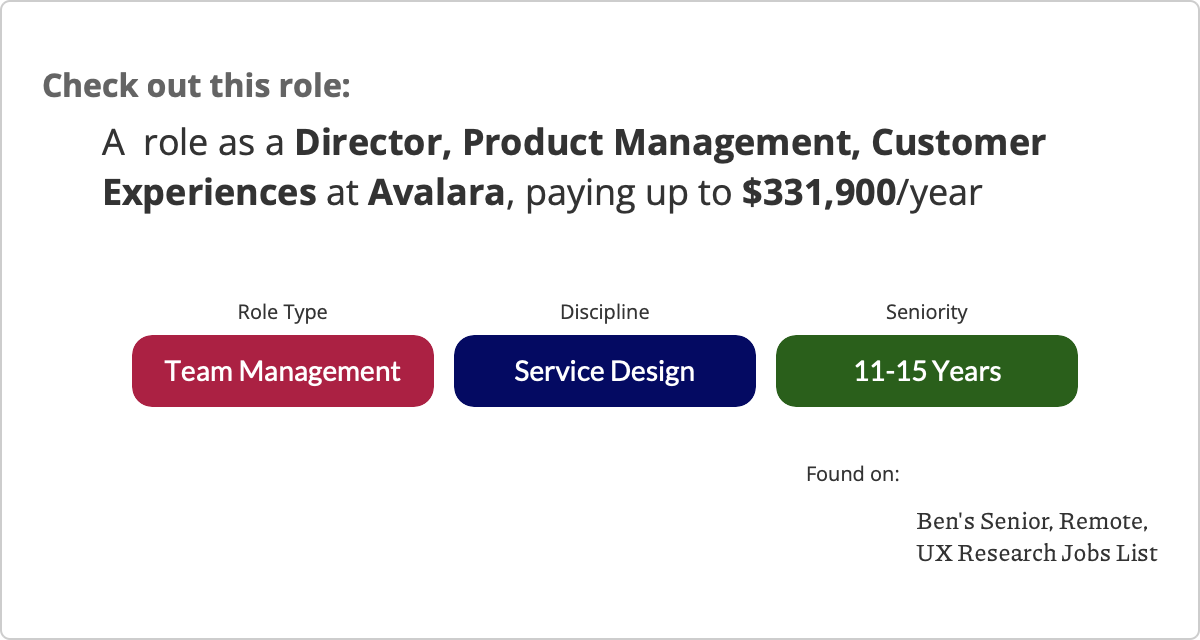
Task: Select the navy Service Design badge
Action: click(604, 371)
